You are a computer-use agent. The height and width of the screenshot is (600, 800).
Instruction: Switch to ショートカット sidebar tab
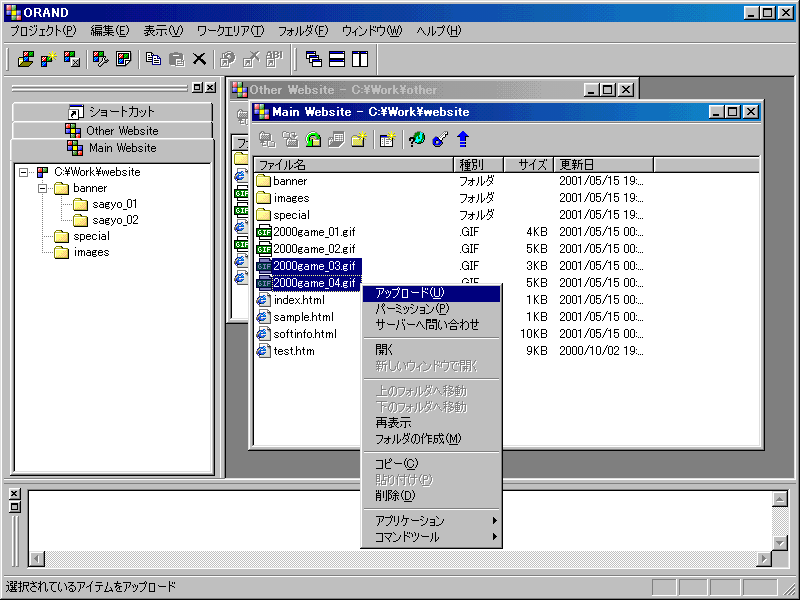[x=112, y=112]
